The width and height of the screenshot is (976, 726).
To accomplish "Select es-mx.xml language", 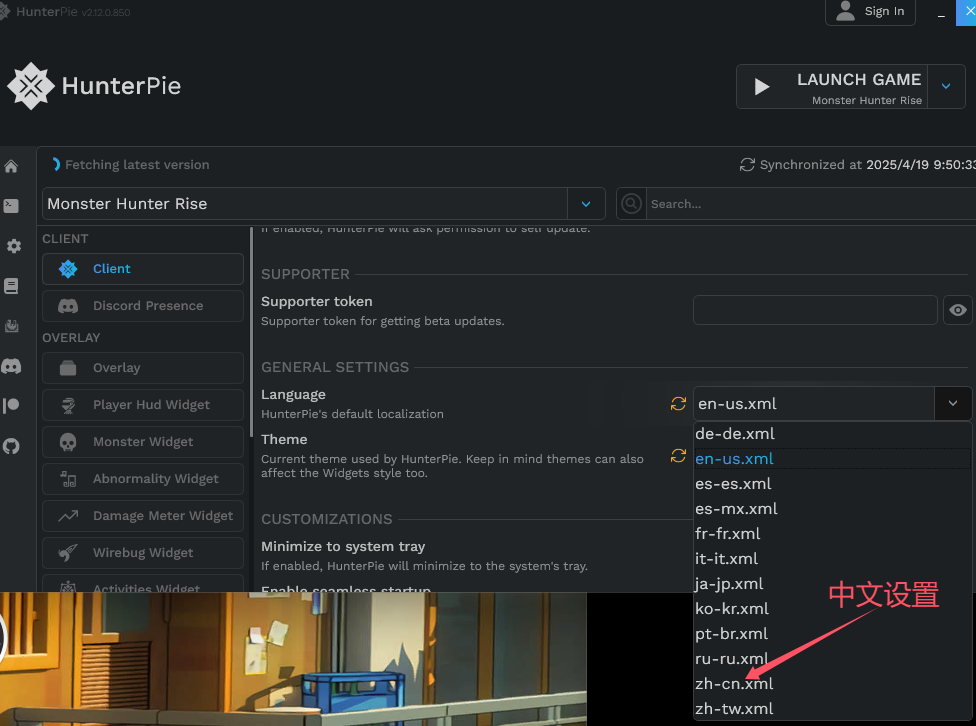I will (x=832, y=509).
